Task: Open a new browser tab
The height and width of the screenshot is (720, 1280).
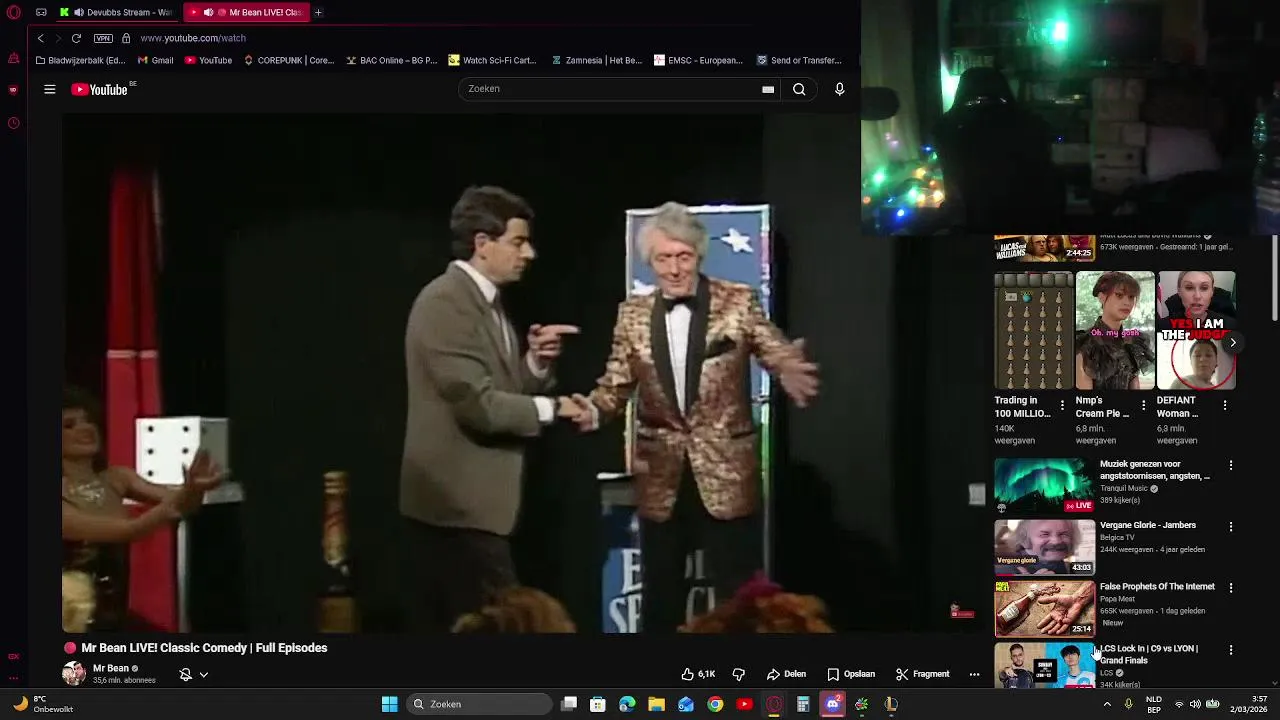Action: click(318, 12)
